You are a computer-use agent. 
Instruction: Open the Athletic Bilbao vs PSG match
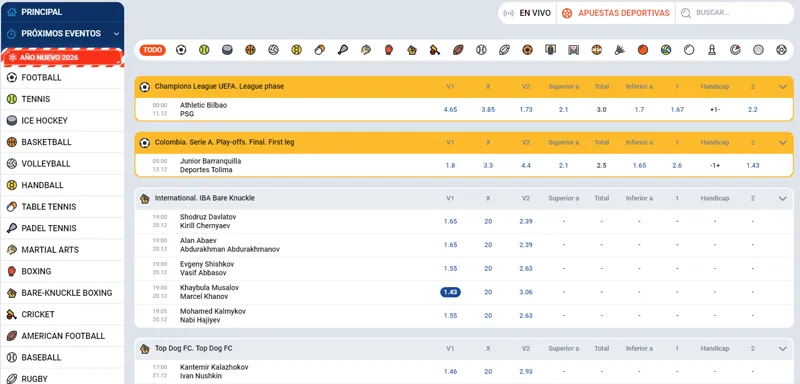point(204,110)
